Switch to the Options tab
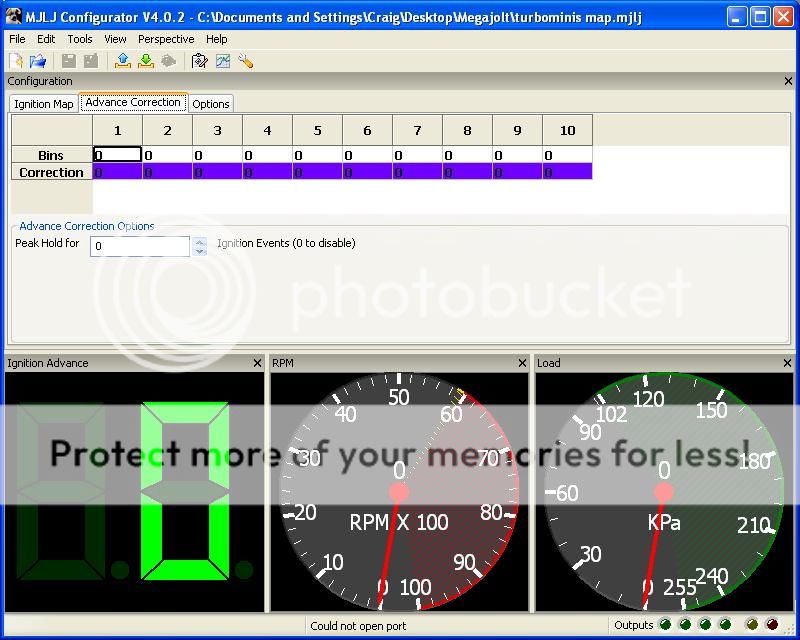This screenshot has width=800, height=640. click(x=211, y=104)
